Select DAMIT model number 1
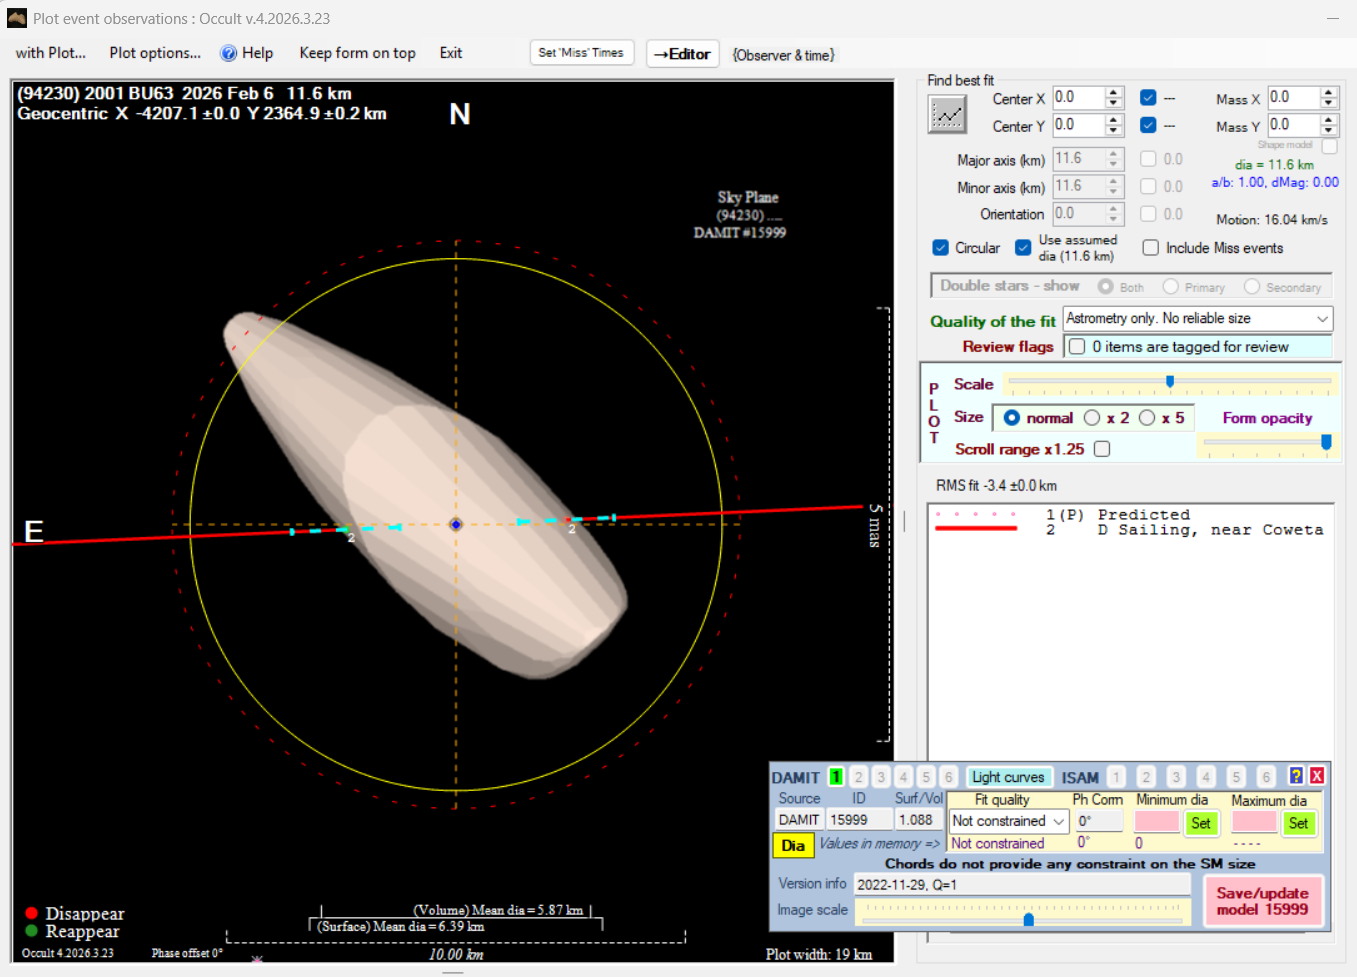 tap(836, 777)
